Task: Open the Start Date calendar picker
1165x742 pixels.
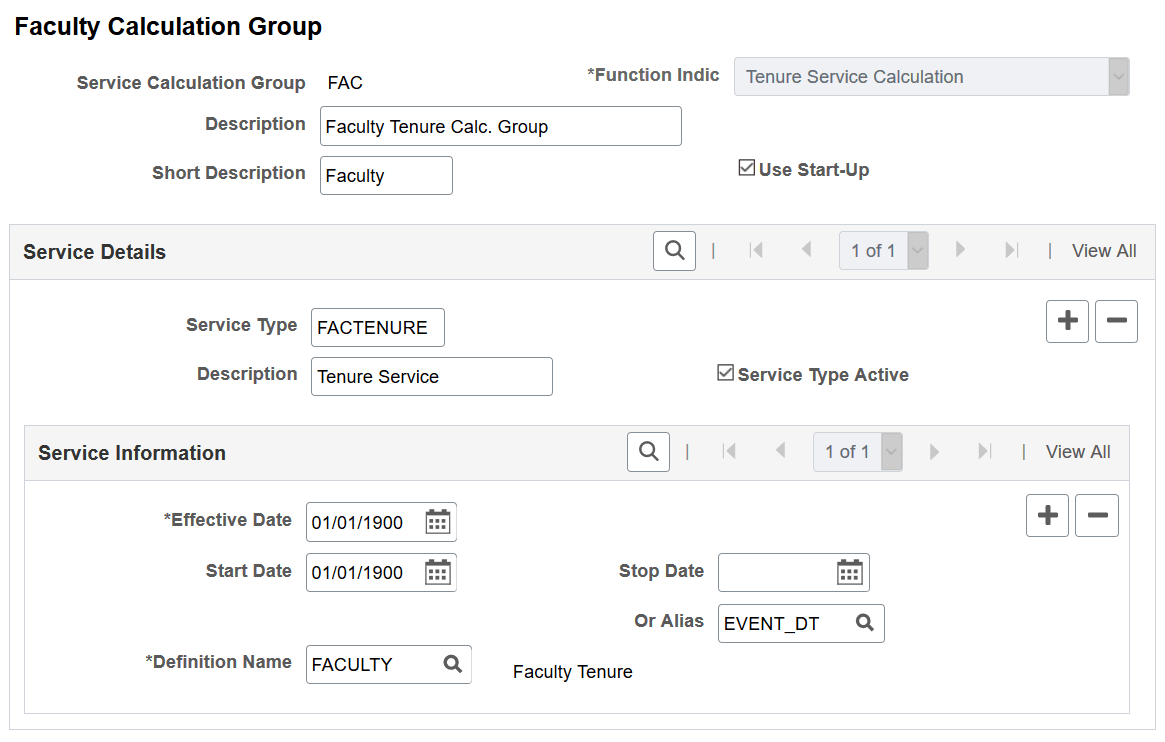Action: 438,572
